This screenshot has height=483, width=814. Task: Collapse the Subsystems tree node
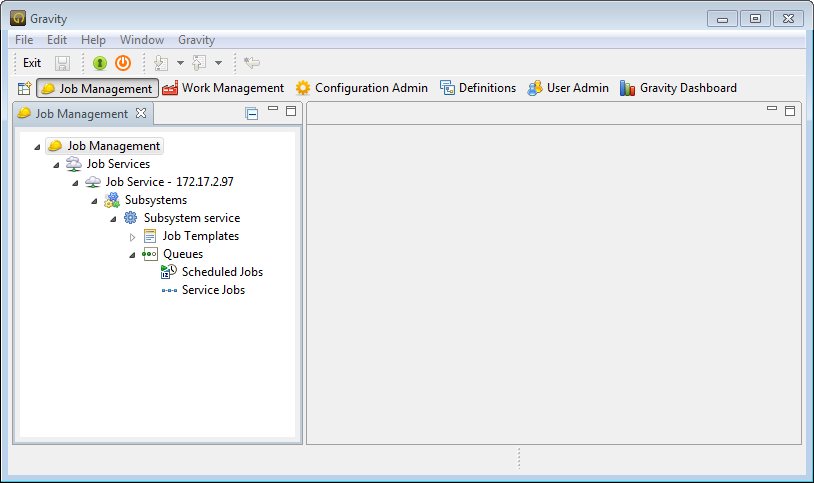click(x=94, y=201)
